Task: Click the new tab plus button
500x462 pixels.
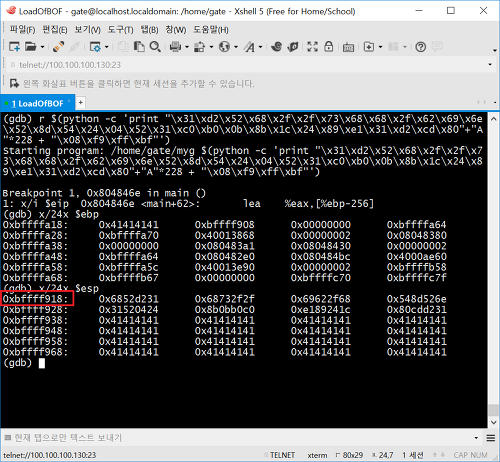Action: (x=80, y=103)
